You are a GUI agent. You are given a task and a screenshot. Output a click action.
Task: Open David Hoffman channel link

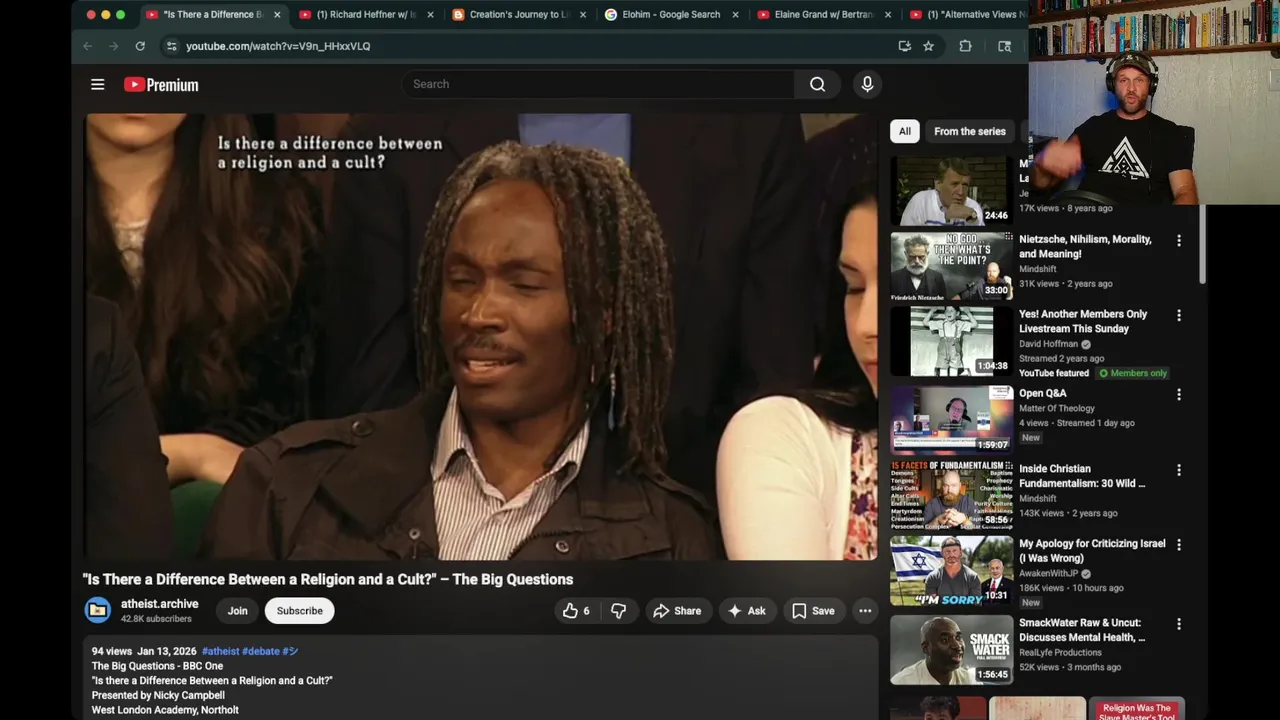pos(1049,344)
